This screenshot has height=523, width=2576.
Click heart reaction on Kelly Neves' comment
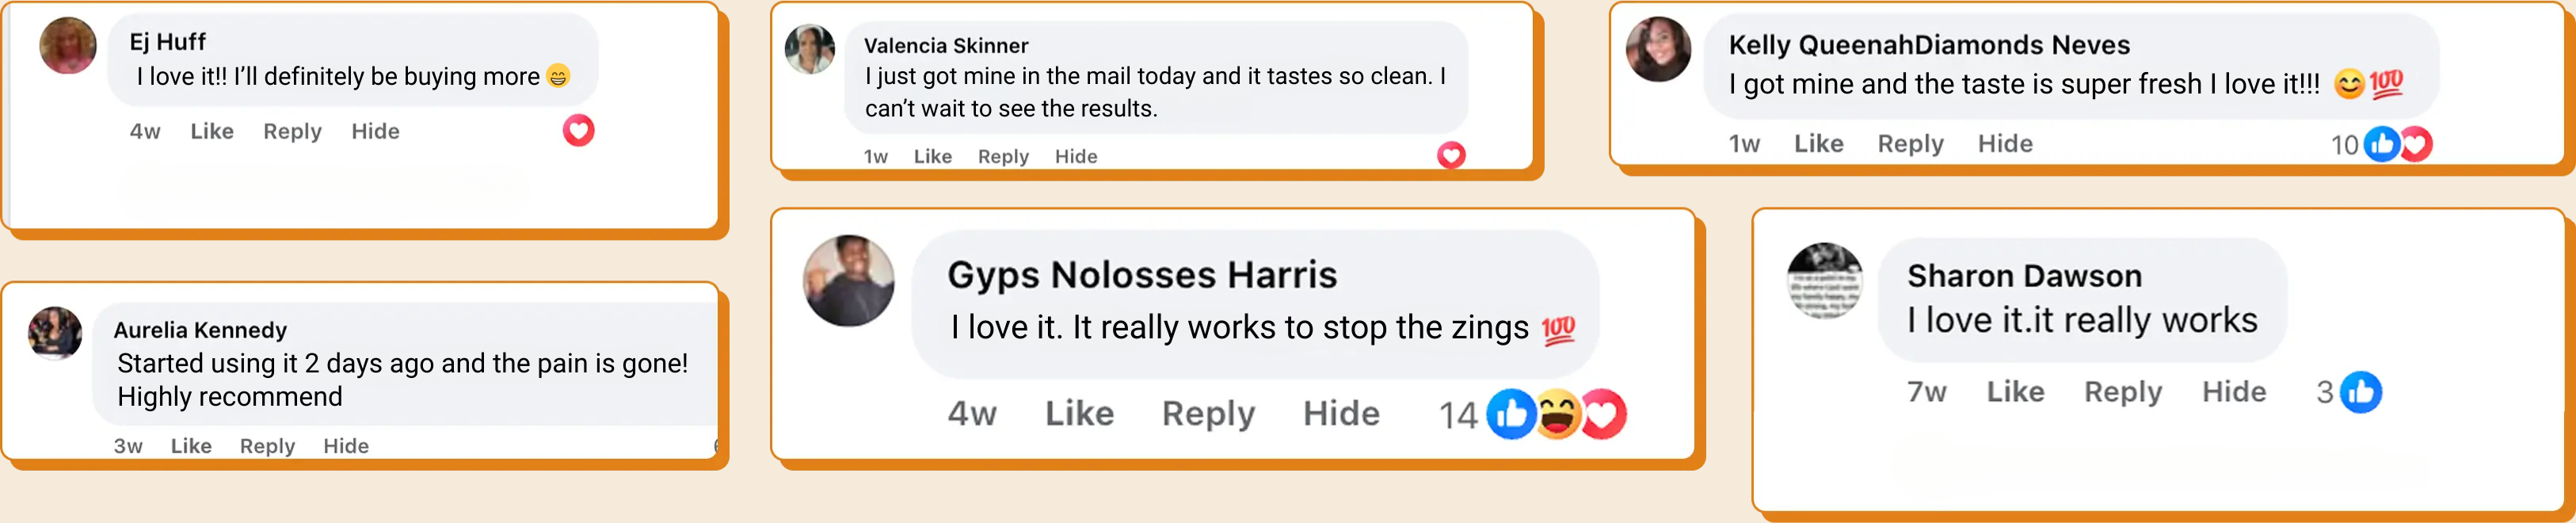(x=2417, y=144)
